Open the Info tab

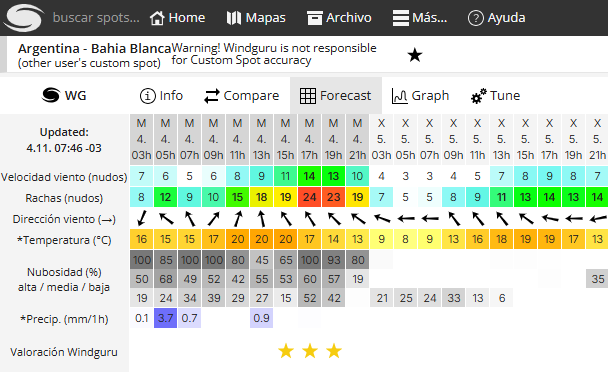coord(161,95)
